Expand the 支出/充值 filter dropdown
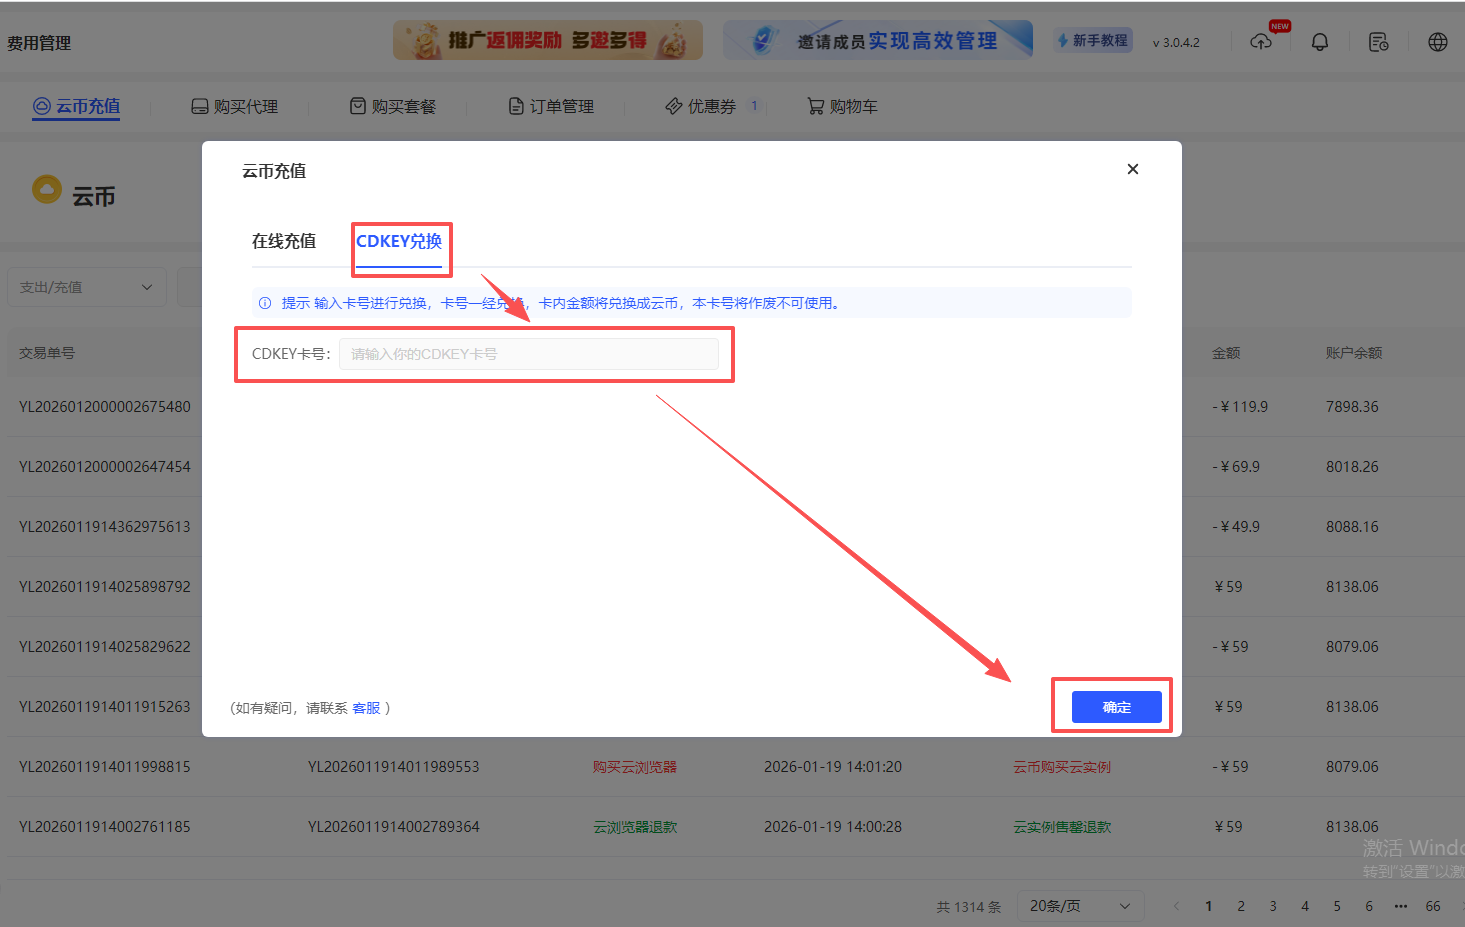The height and width of the screenshot is (927, 1465). coord(86,287)
